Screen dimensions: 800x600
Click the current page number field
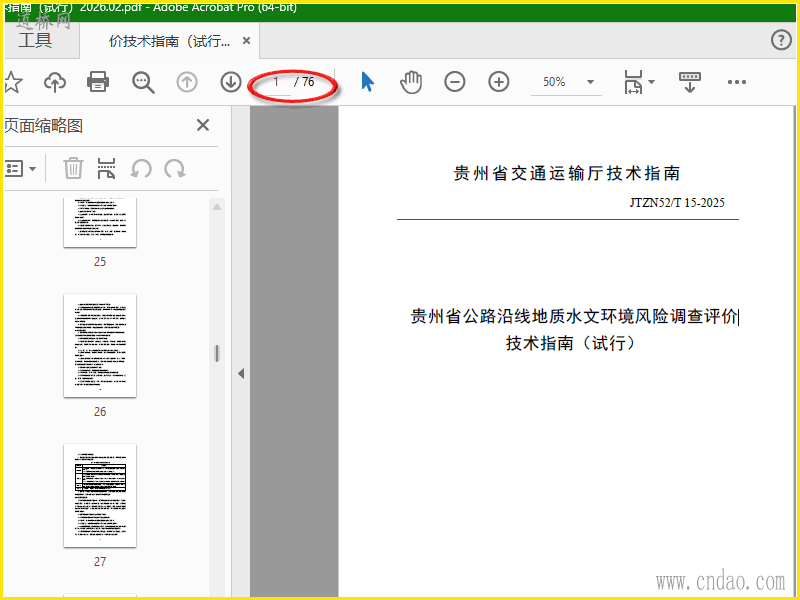point(276,82)
